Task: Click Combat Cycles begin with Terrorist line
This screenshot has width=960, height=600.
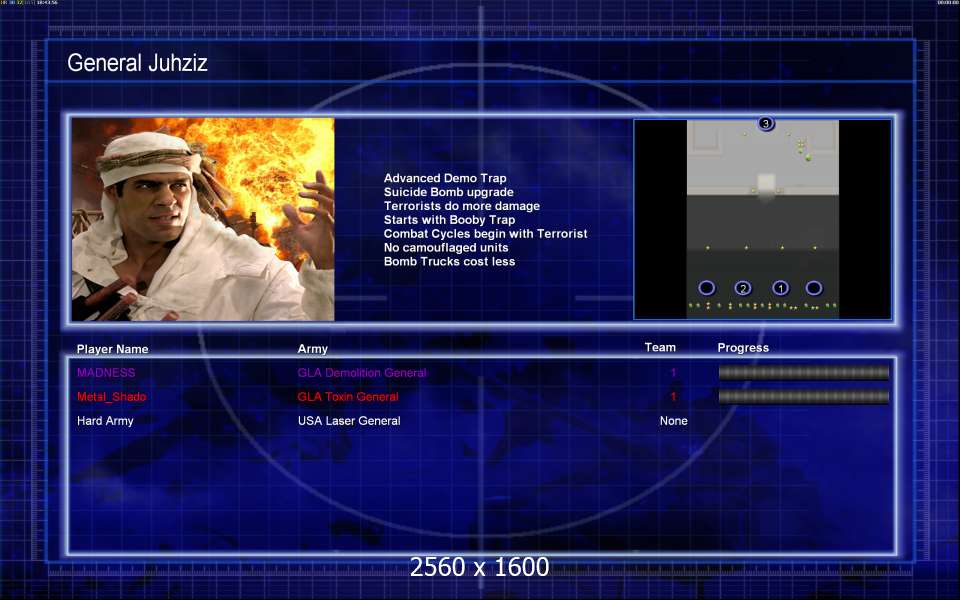Action: 486,234
